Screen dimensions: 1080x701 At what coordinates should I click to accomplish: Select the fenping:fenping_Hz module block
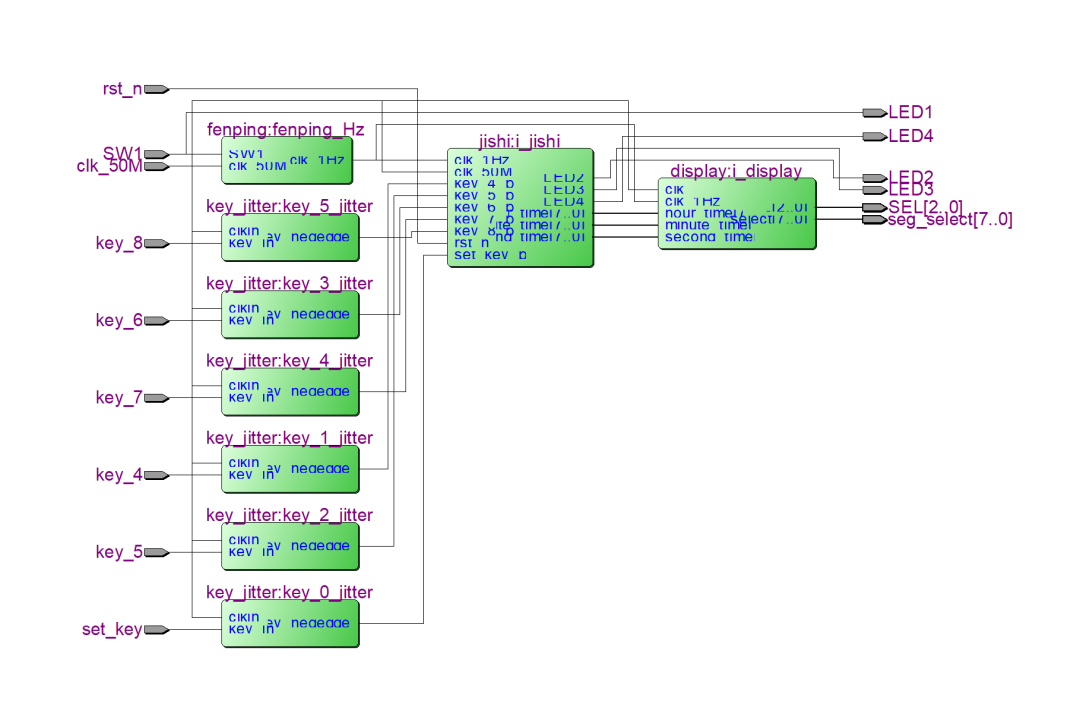(x=287, y=160)
